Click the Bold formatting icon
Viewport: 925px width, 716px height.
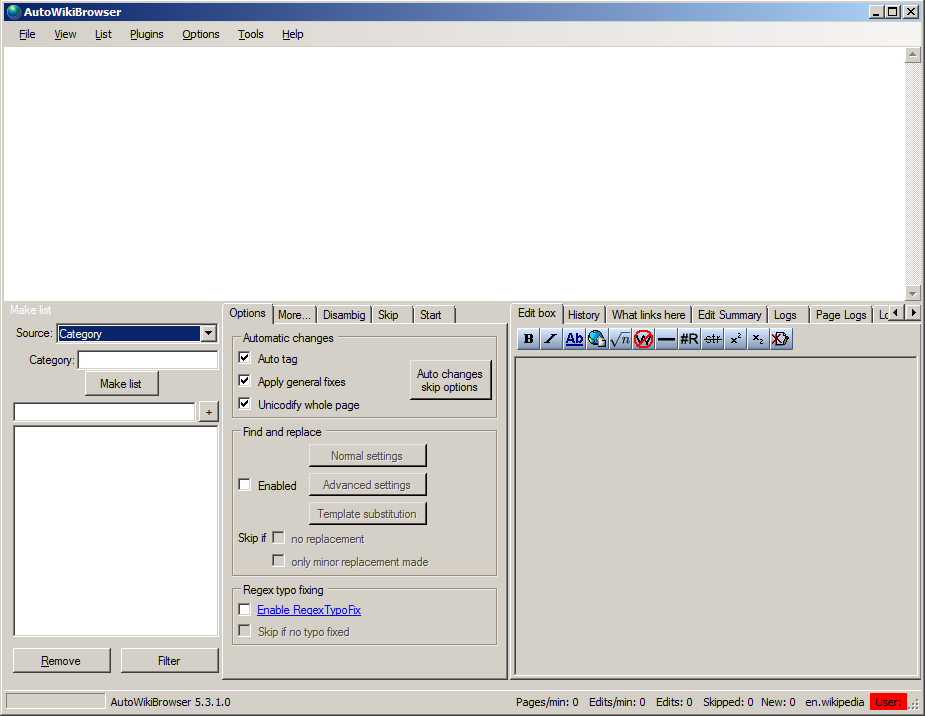[x=528, y=339]
